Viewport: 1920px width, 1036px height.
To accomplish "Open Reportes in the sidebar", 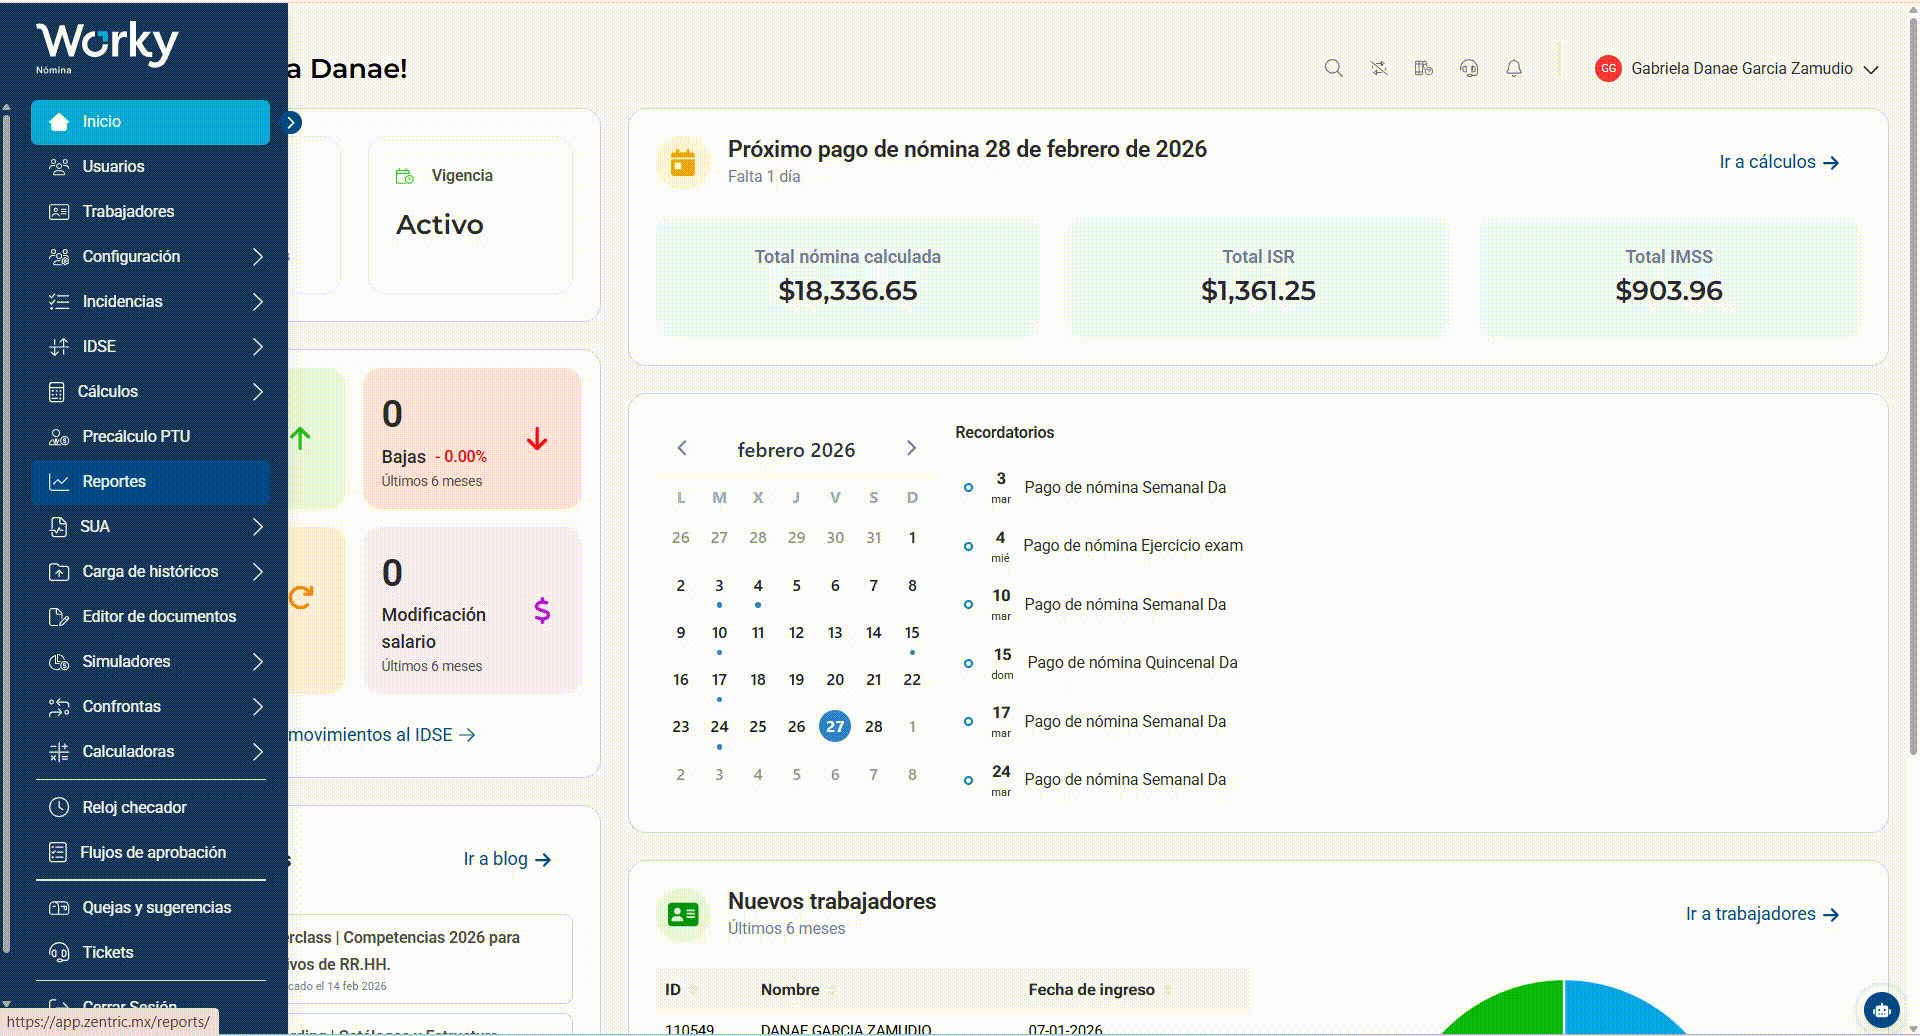I will coord(150,482).
